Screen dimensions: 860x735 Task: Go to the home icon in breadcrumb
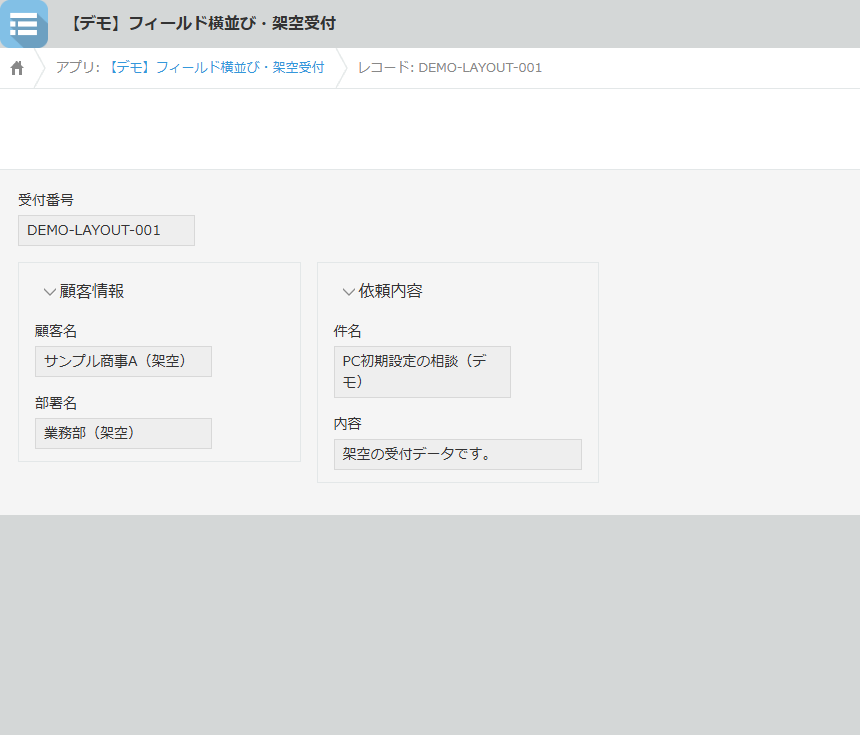(x=17, y=68)
